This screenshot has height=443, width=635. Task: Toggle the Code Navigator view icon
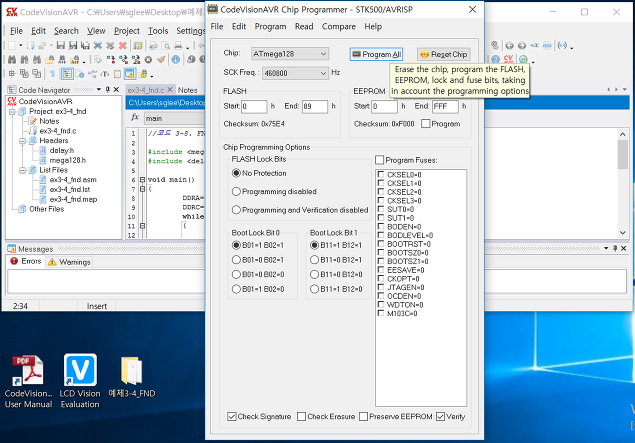[67, 74]
